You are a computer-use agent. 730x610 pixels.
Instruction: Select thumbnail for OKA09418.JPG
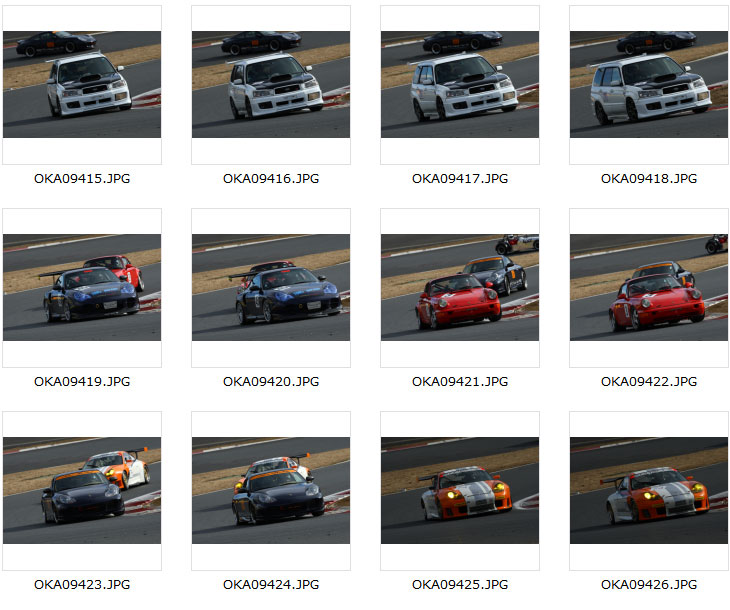point(649,84)
